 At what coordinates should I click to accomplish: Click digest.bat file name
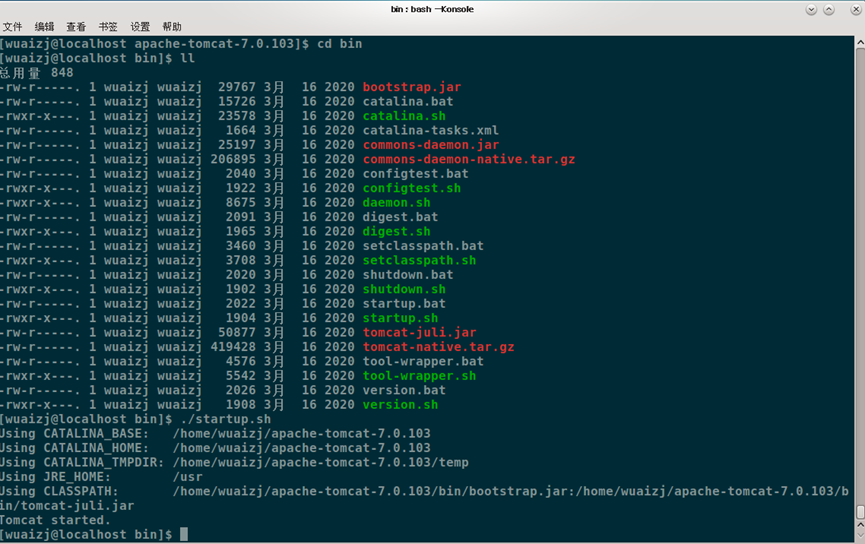400,217
